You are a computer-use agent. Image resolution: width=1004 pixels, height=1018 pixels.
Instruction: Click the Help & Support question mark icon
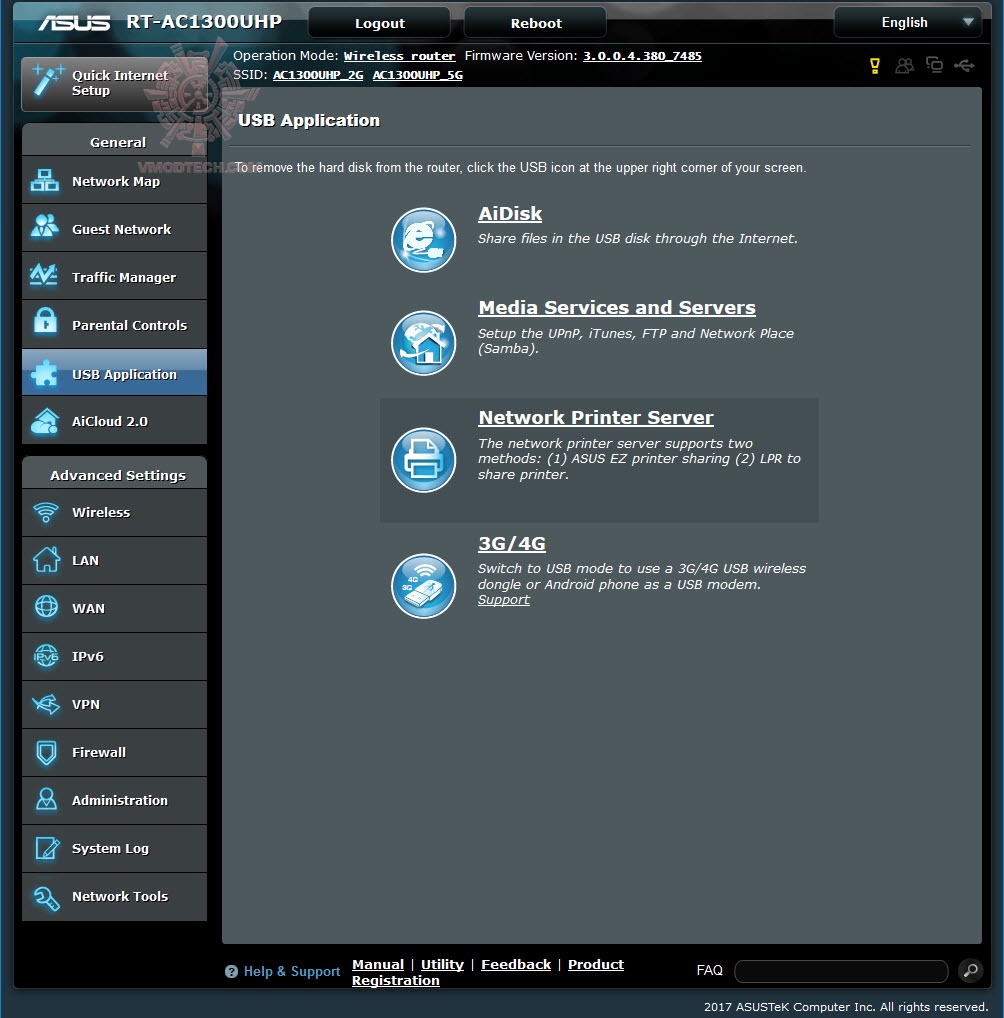(231, 971)
